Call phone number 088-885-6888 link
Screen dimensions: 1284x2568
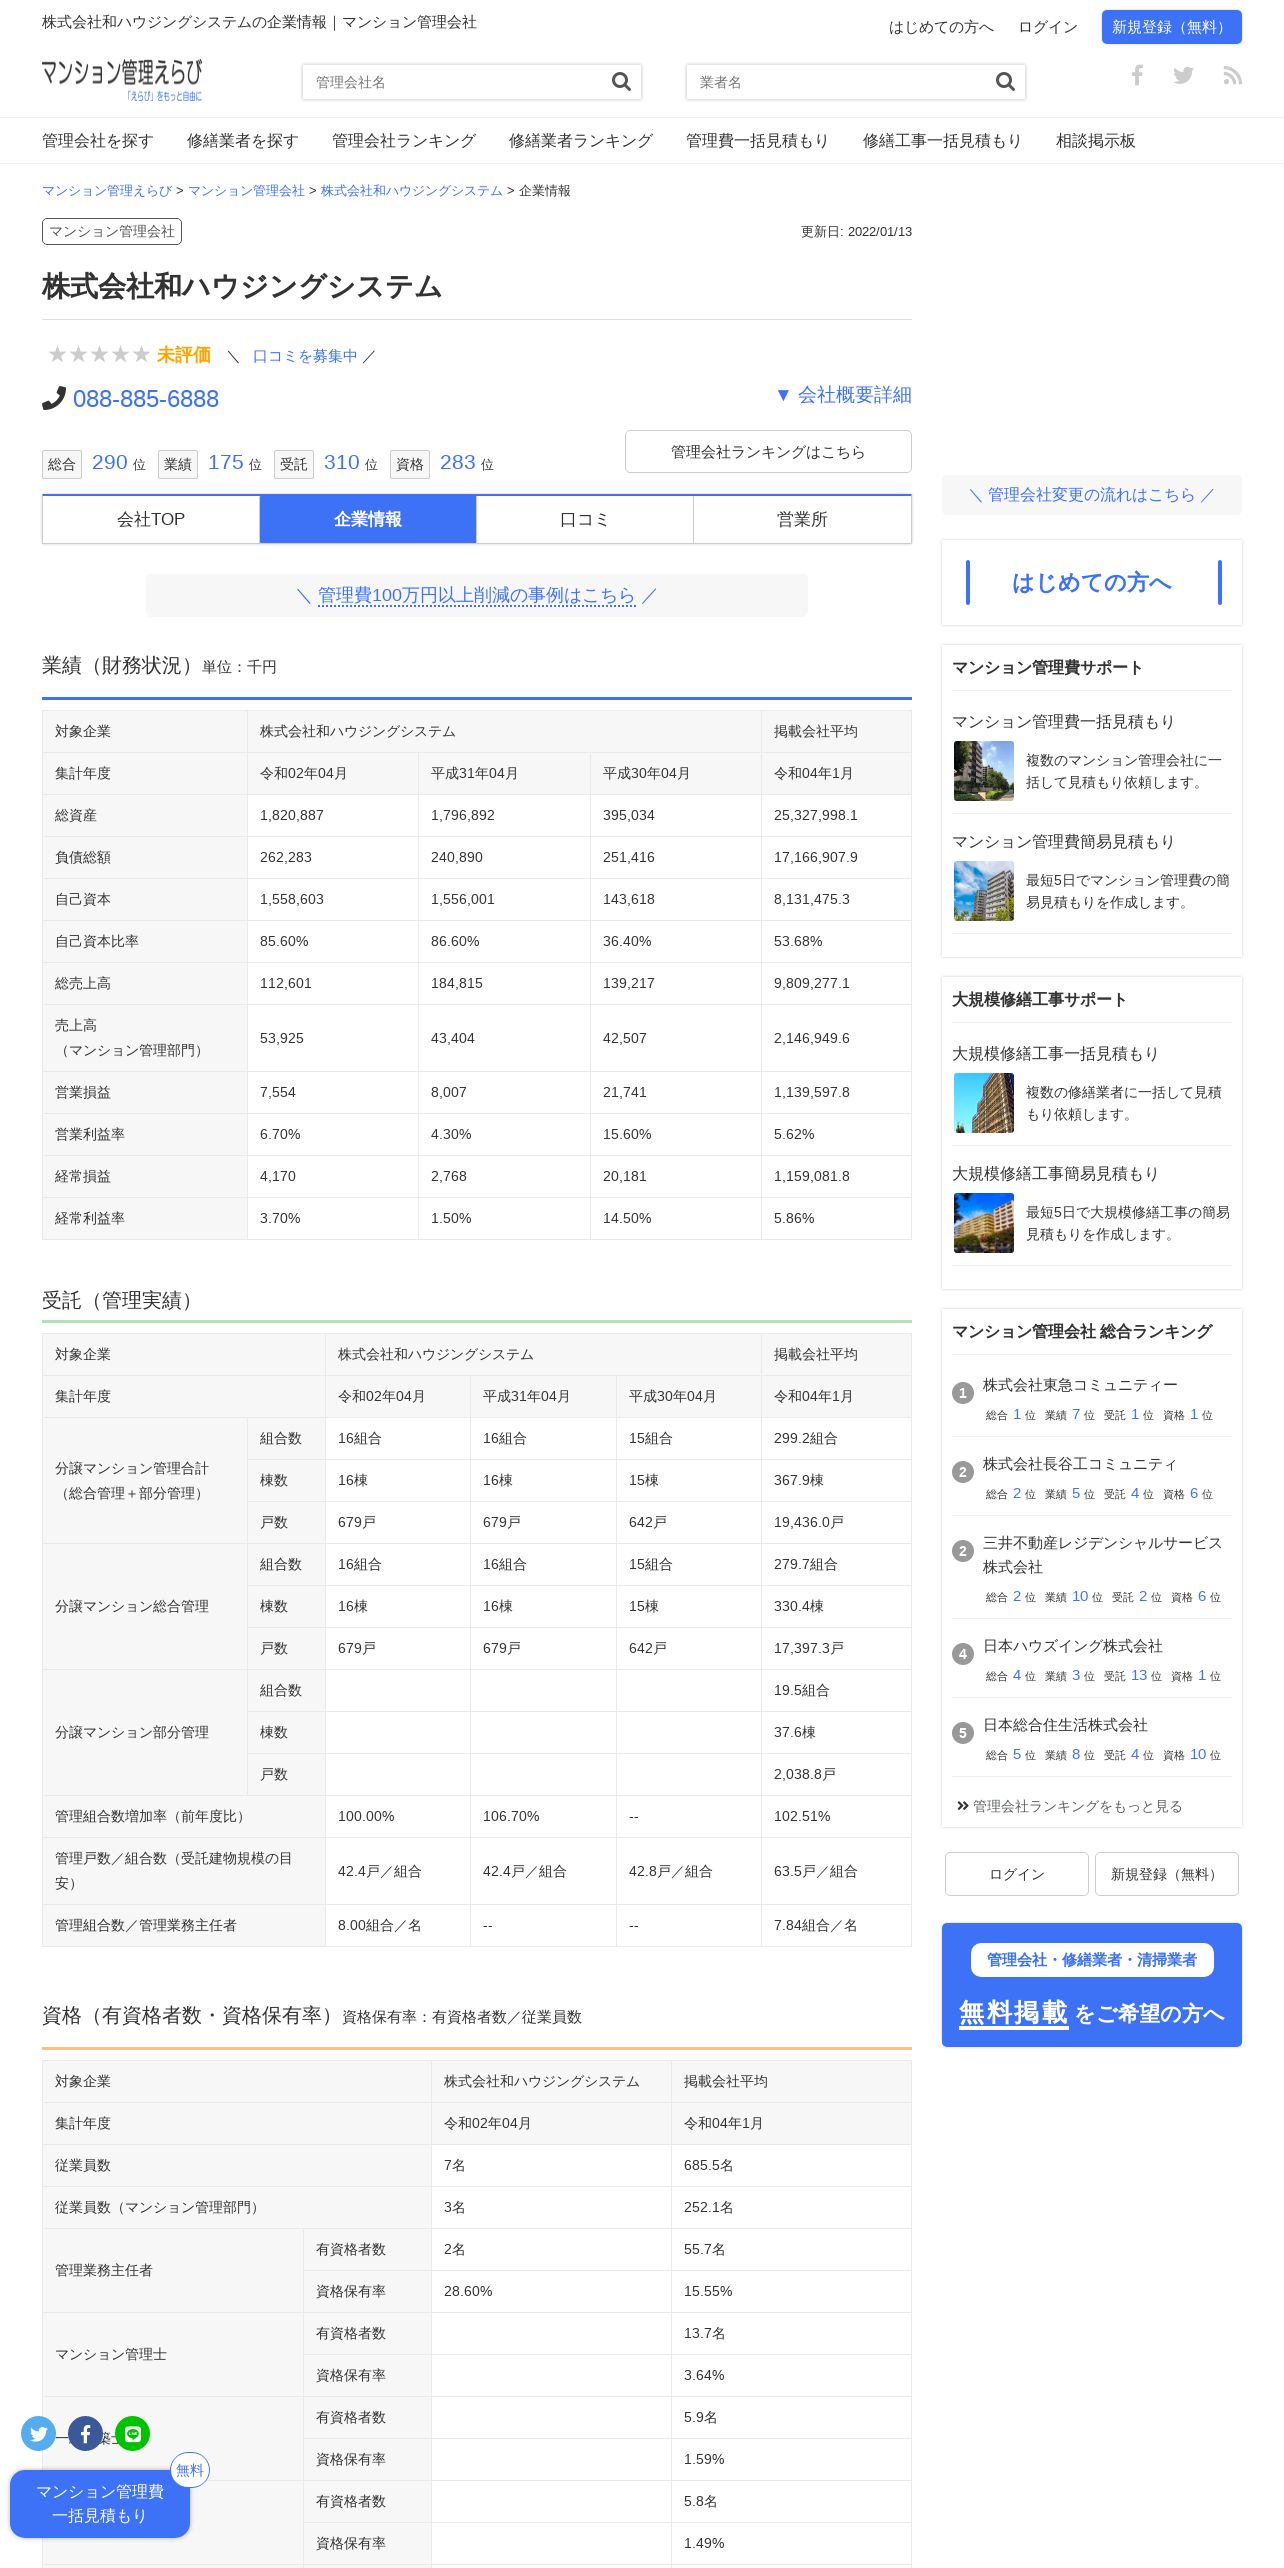[x=146, y=398]
